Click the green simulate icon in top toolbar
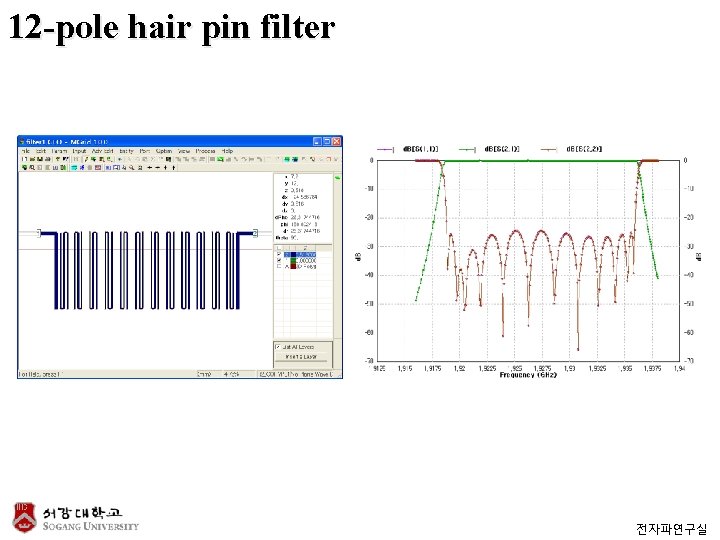 pyautogui.click(x=220, y=159)
